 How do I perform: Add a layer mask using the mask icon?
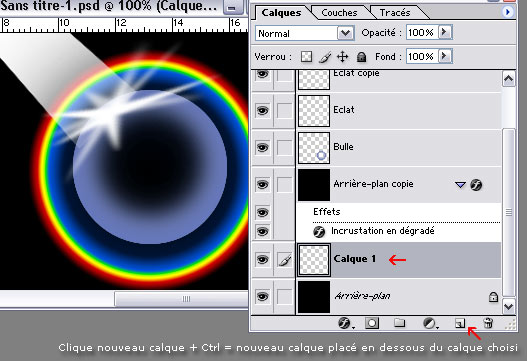click(x=372, y=323)
